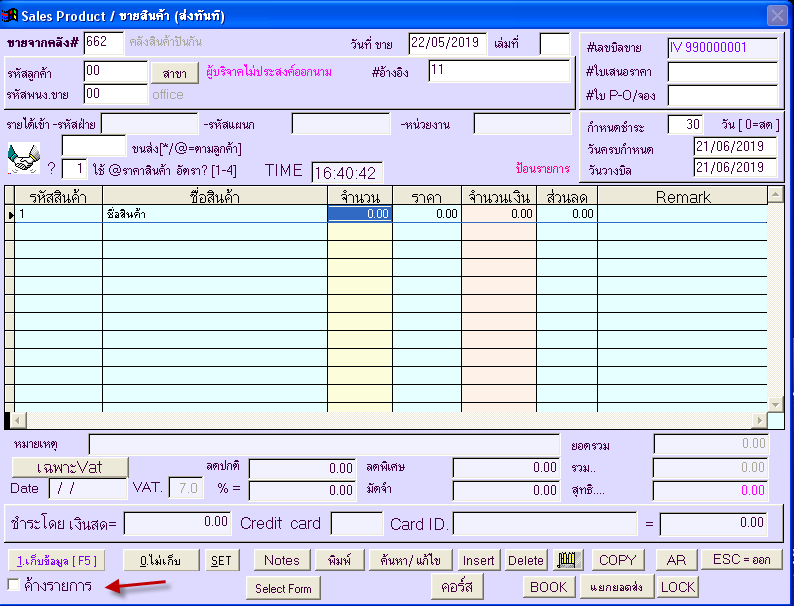Click the COPY button

[617, 560]
